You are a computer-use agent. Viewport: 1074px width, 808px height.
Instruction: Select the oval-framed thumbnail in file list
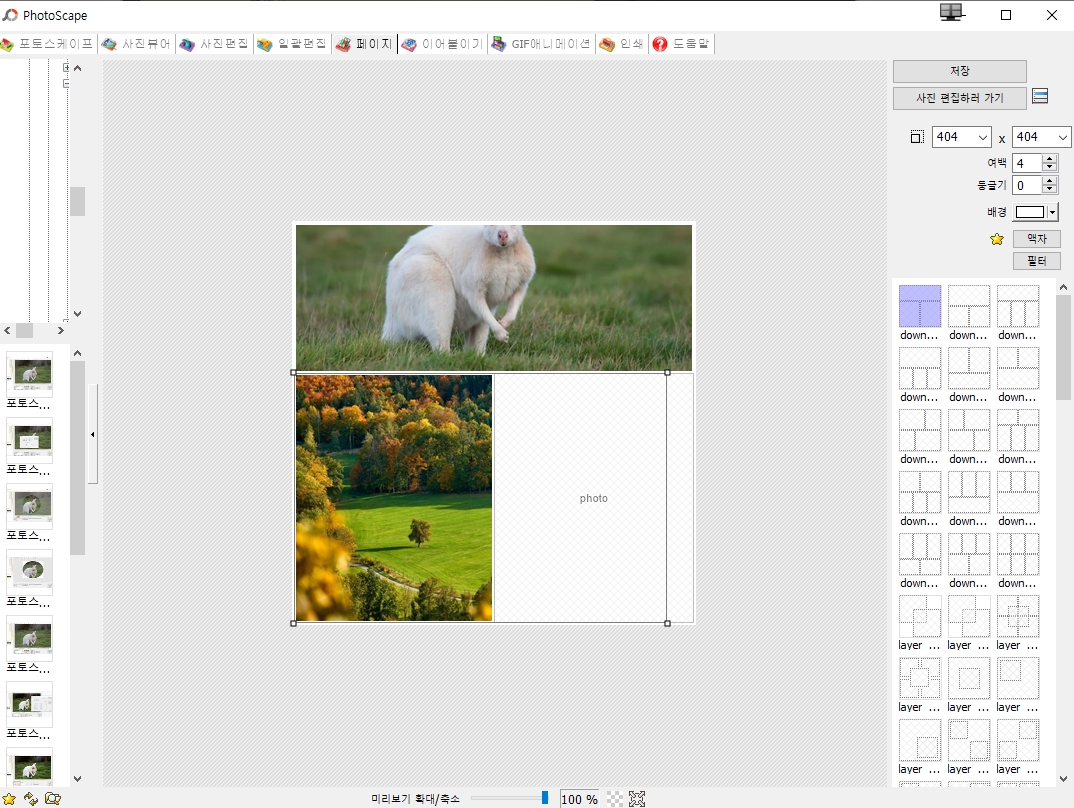29,572
